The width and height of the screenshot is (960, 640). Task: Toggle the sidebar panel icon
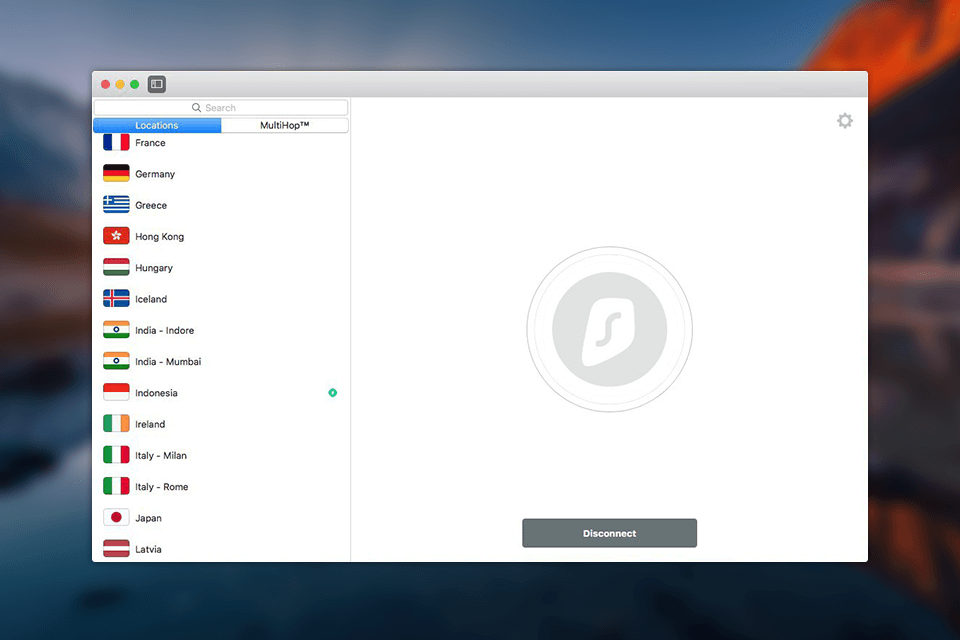click(157, 84)
